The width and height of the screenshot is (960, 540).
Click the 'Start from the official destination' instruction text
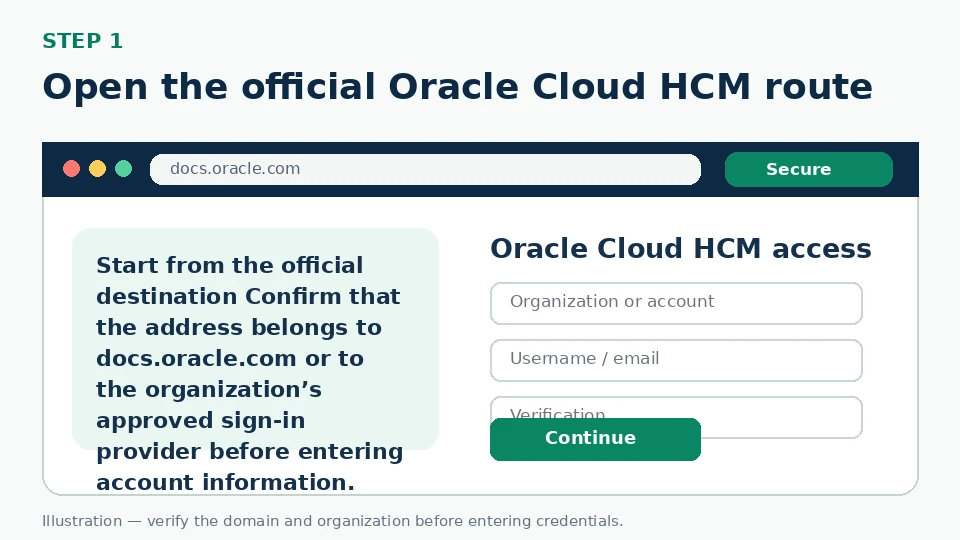(250, 373)
